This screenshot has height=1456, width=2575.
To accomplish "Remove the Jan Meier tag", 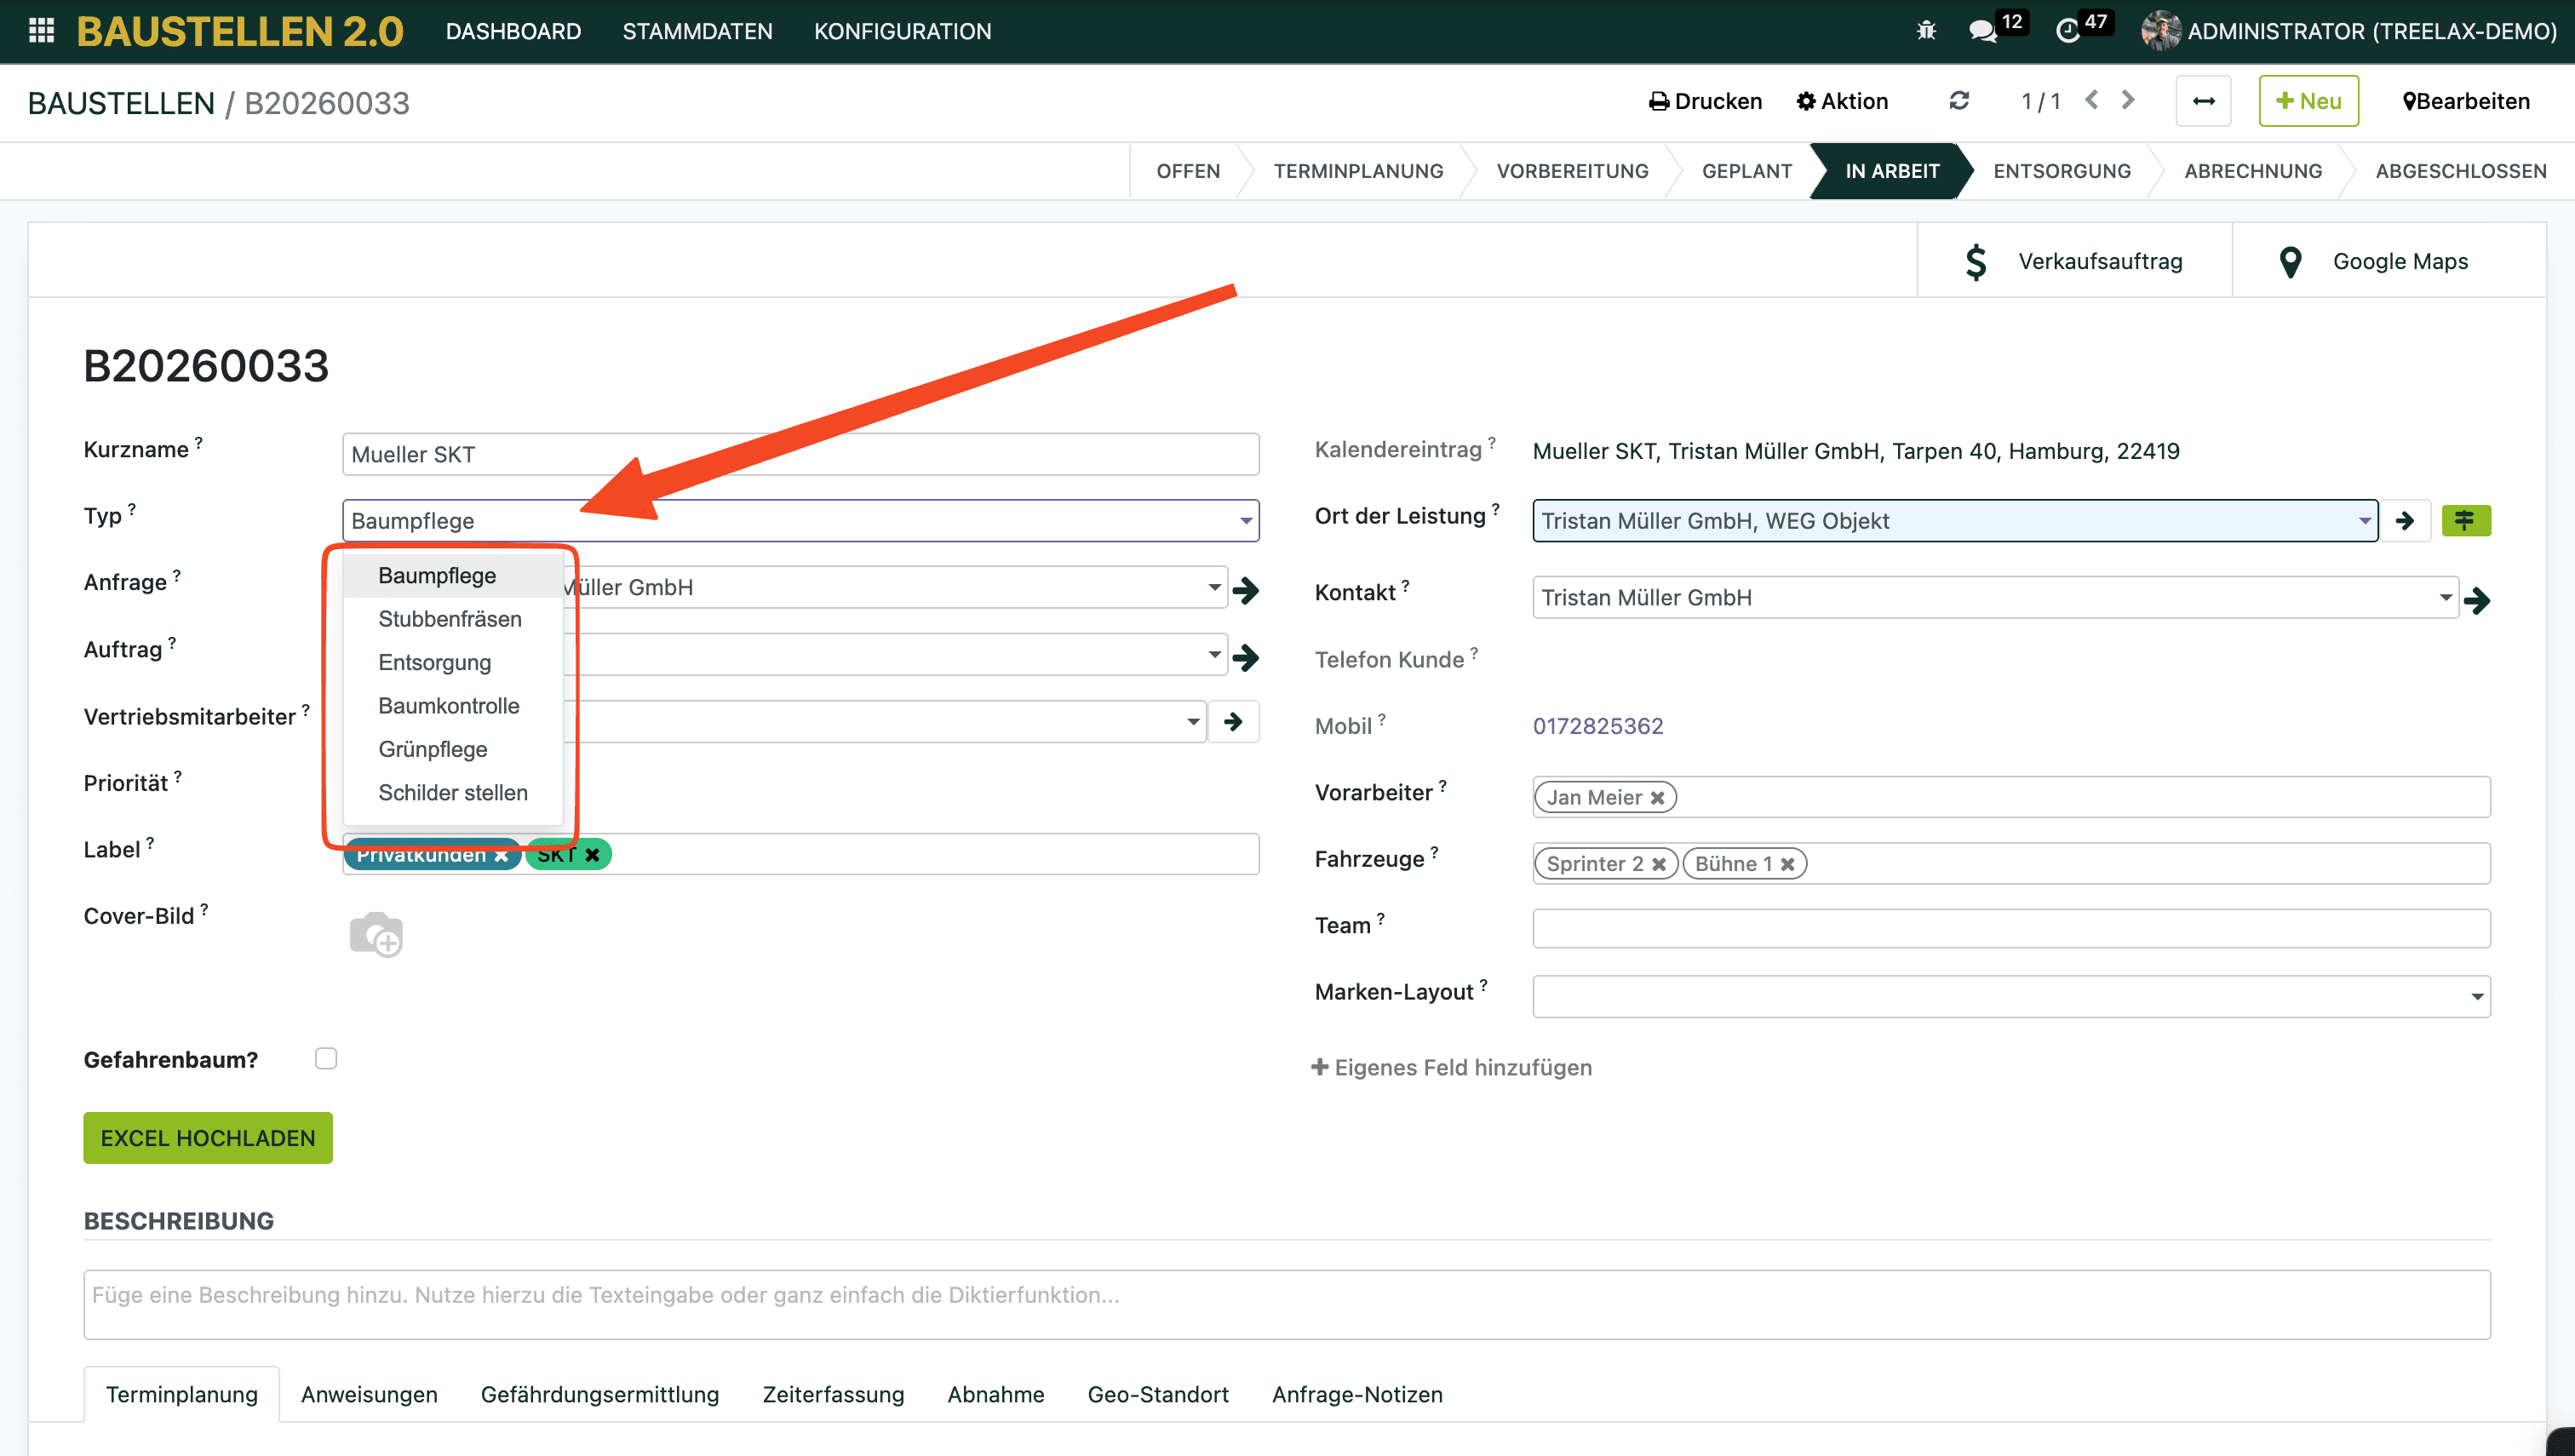I will (1657, 798).
